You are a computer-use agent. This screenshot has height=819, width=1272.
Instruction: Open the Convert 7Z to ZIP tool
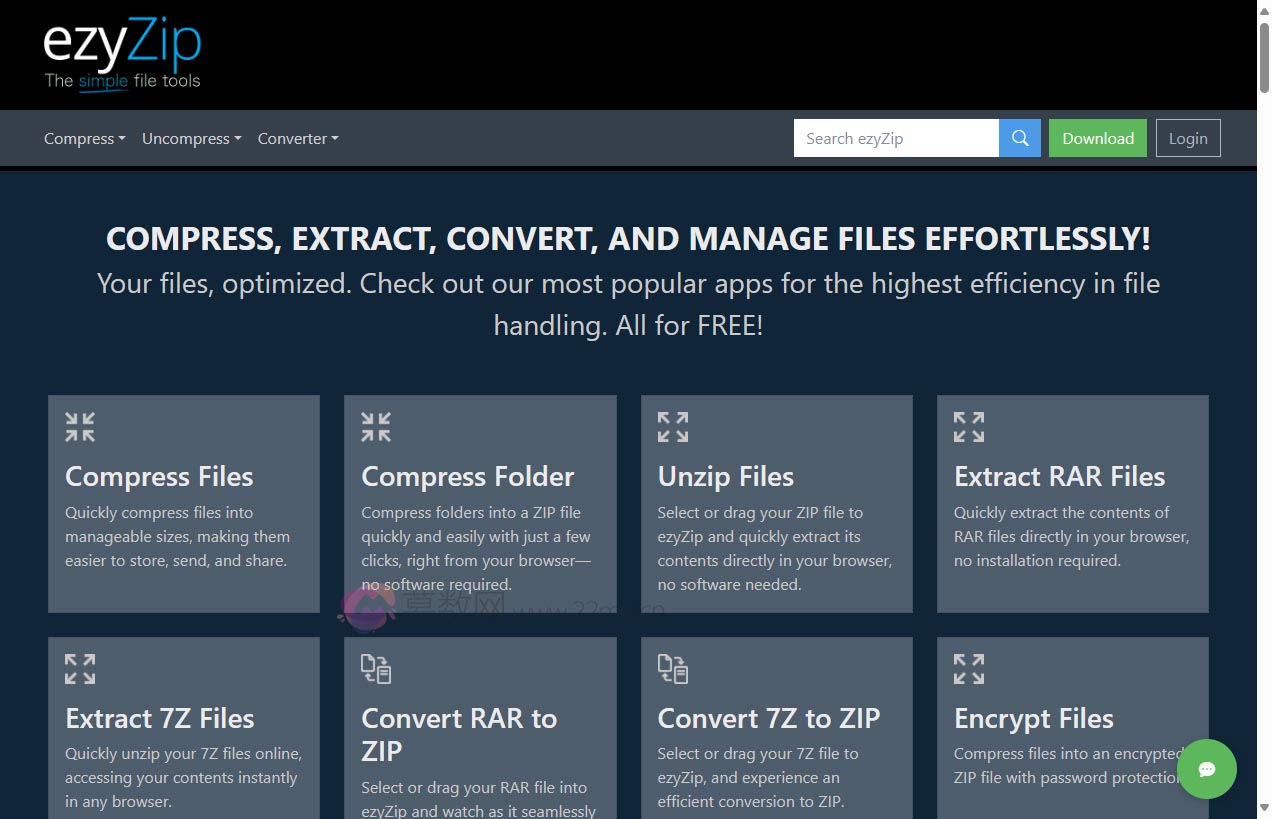[x=768, y=718]
